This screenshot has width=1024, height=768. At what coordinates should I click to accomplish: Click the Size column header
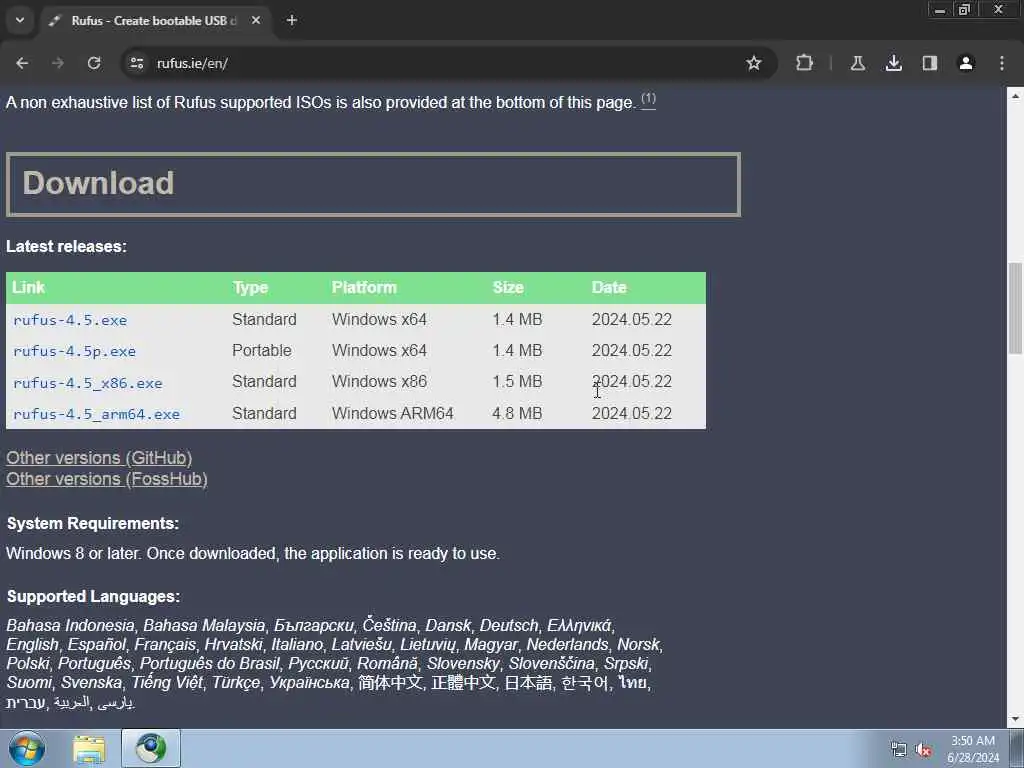tap(508, 287)
